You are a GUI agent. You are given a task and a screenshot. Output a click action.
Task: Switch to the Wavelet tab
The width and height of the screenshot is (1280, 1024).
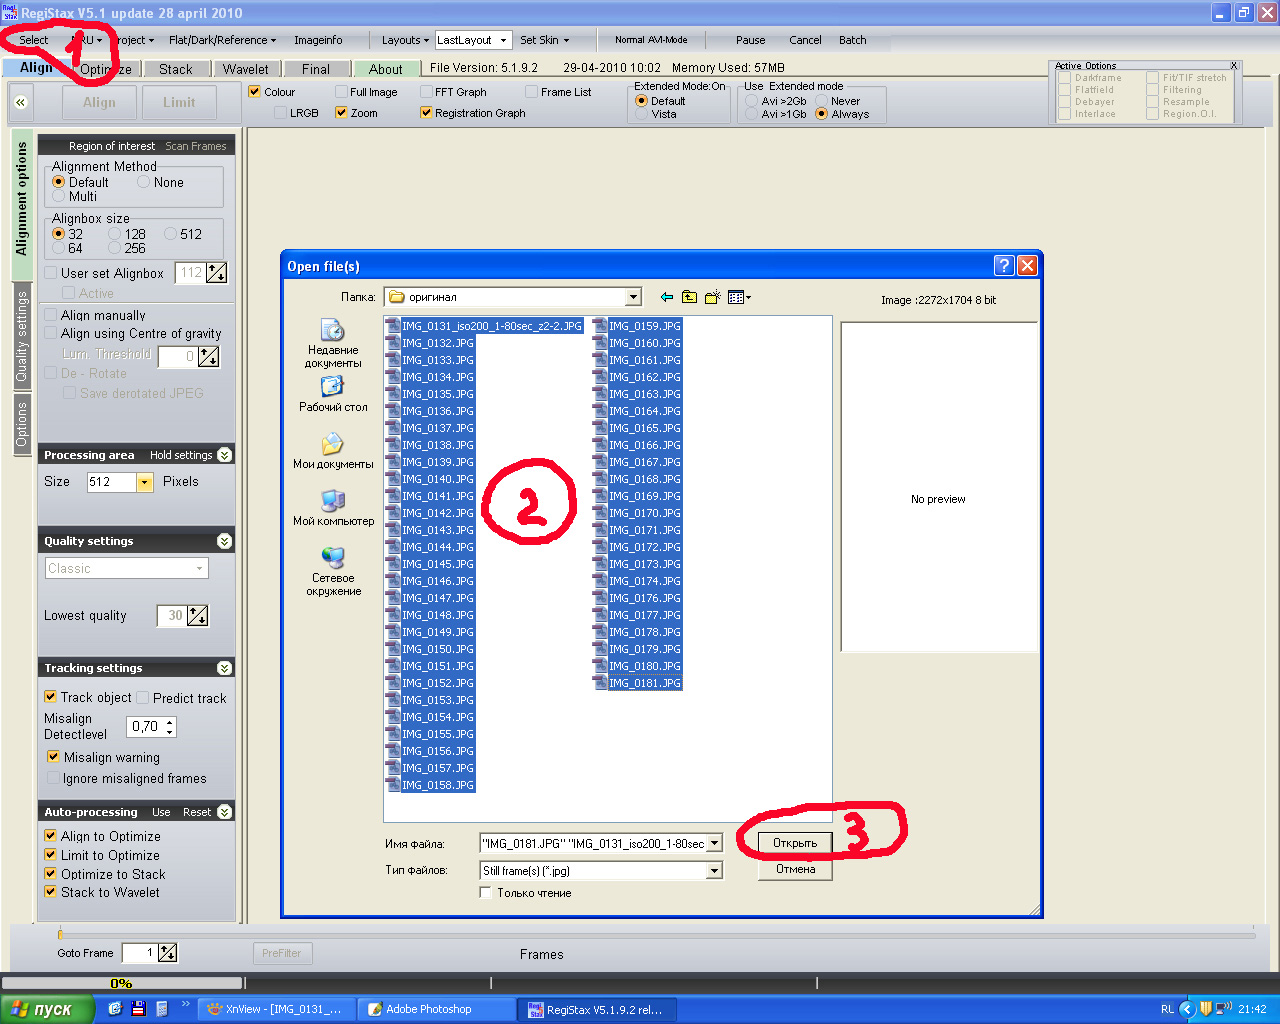[x=245, y=69]
